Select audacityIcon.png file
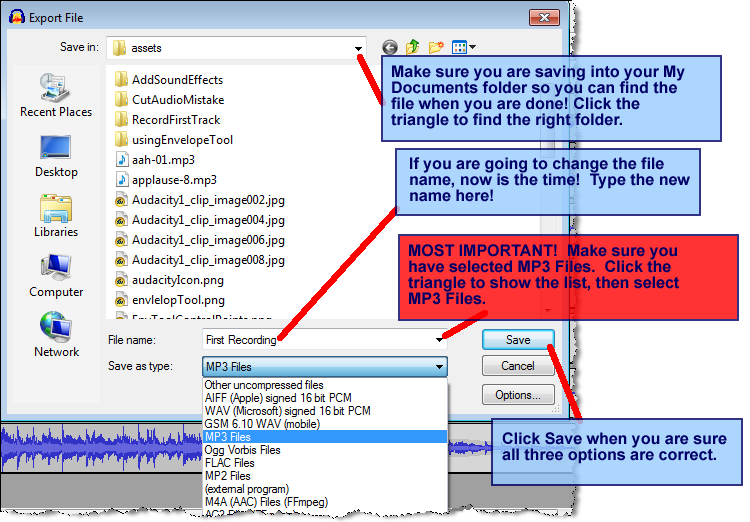This screenshot has height=522, width=750. pyautogui.click(x=170, y=280)
